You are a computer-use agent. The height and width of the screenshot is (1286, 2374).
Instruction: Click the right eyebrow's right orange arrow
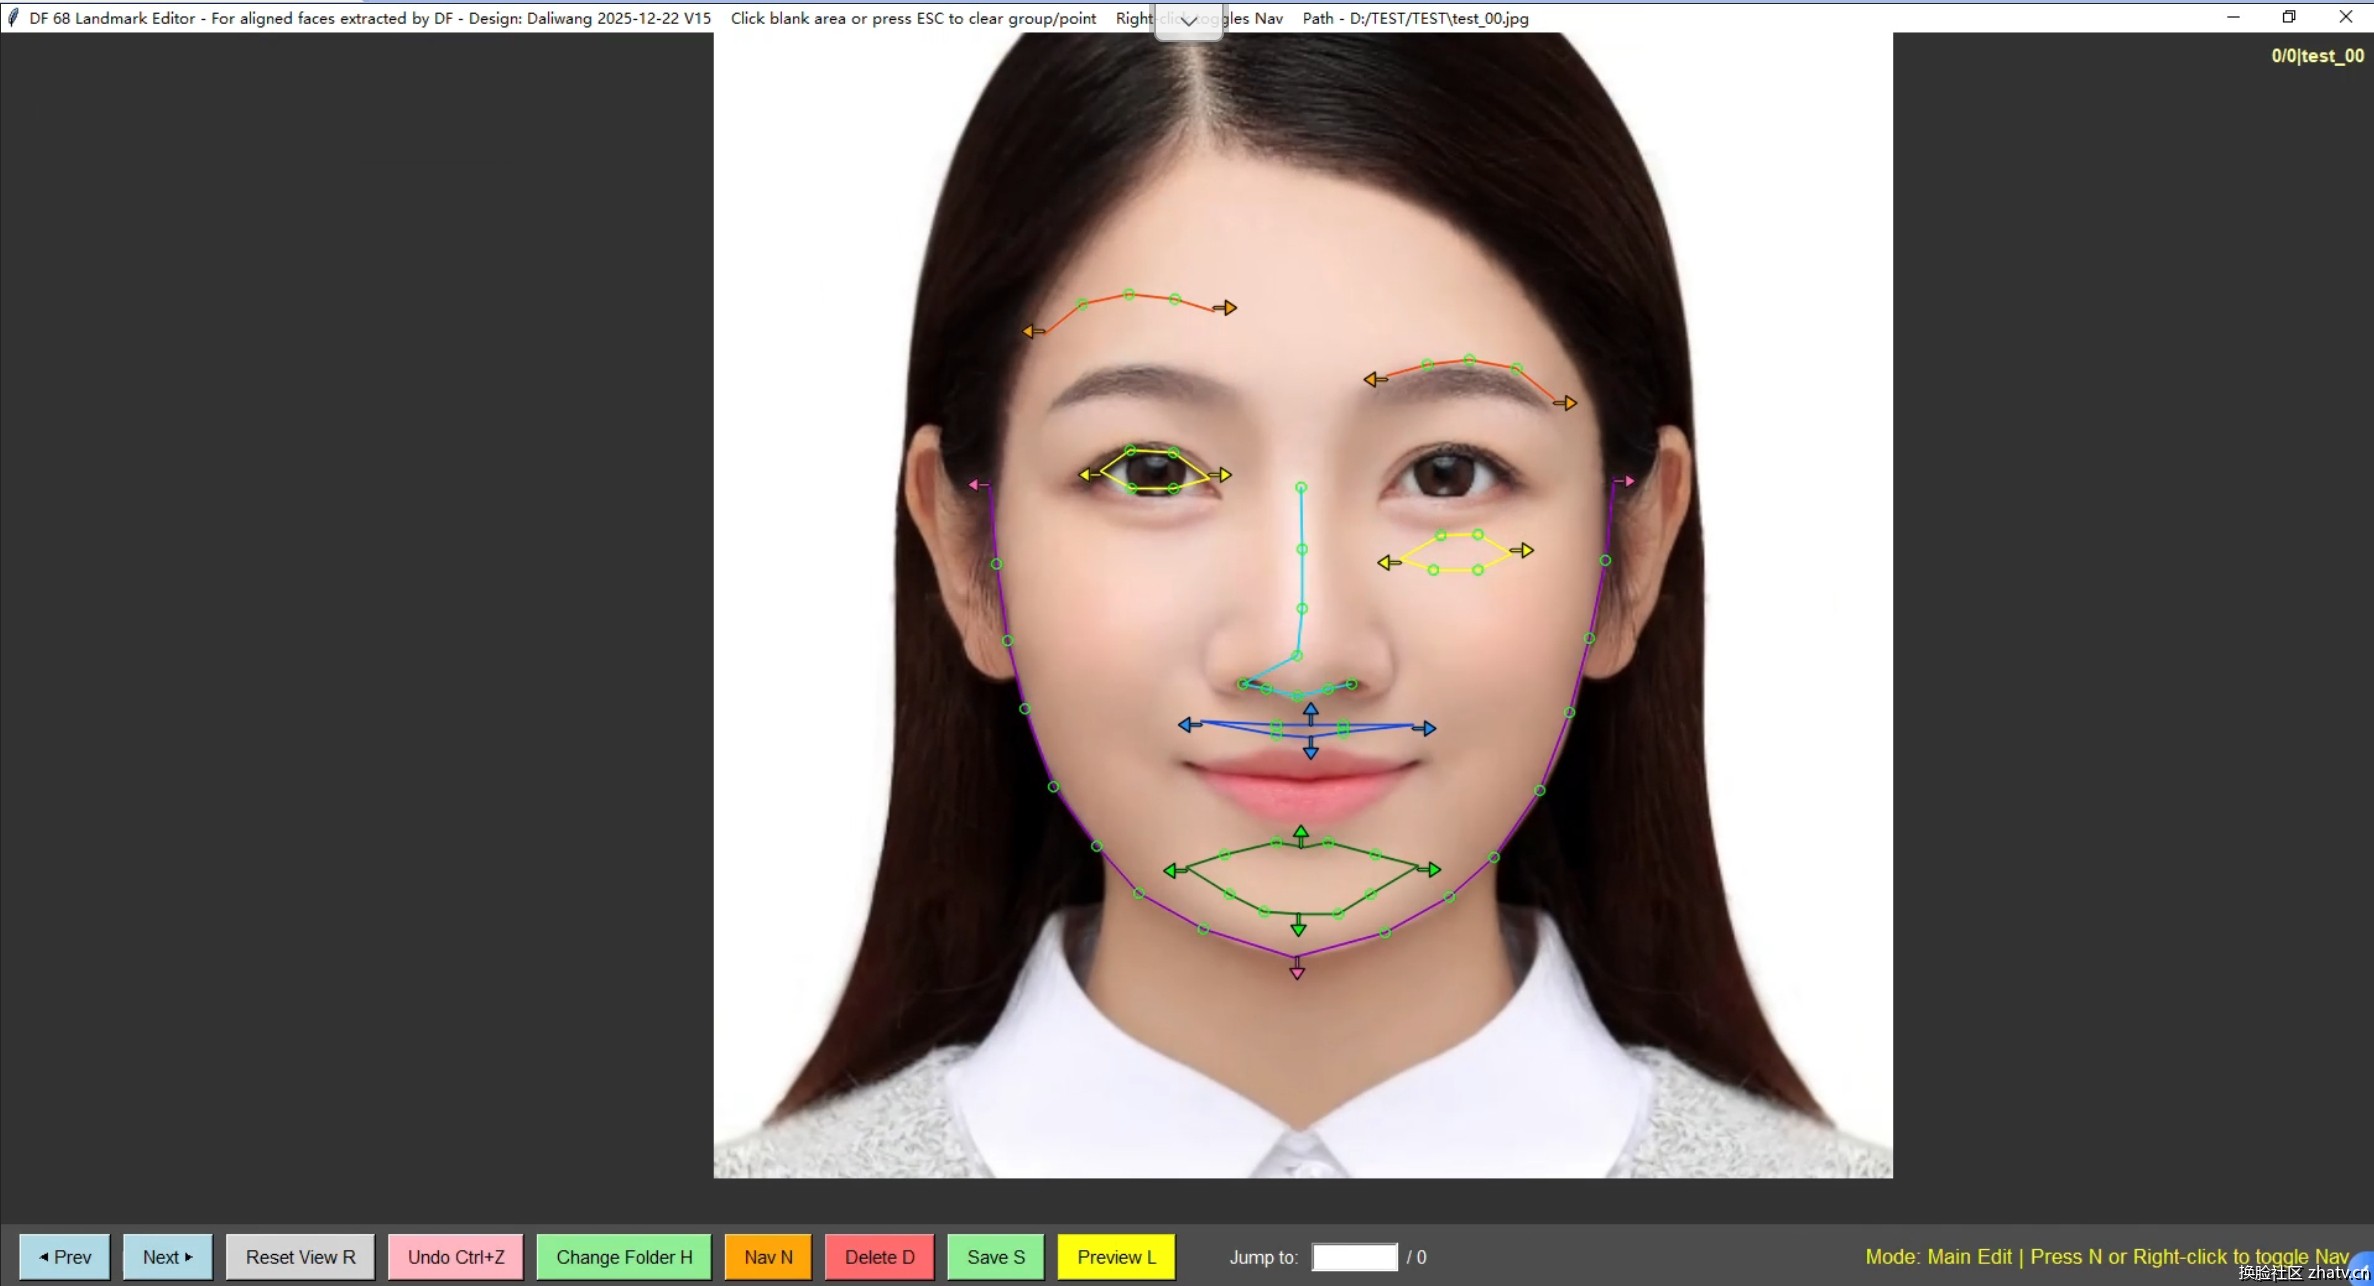pos(1569,403)
